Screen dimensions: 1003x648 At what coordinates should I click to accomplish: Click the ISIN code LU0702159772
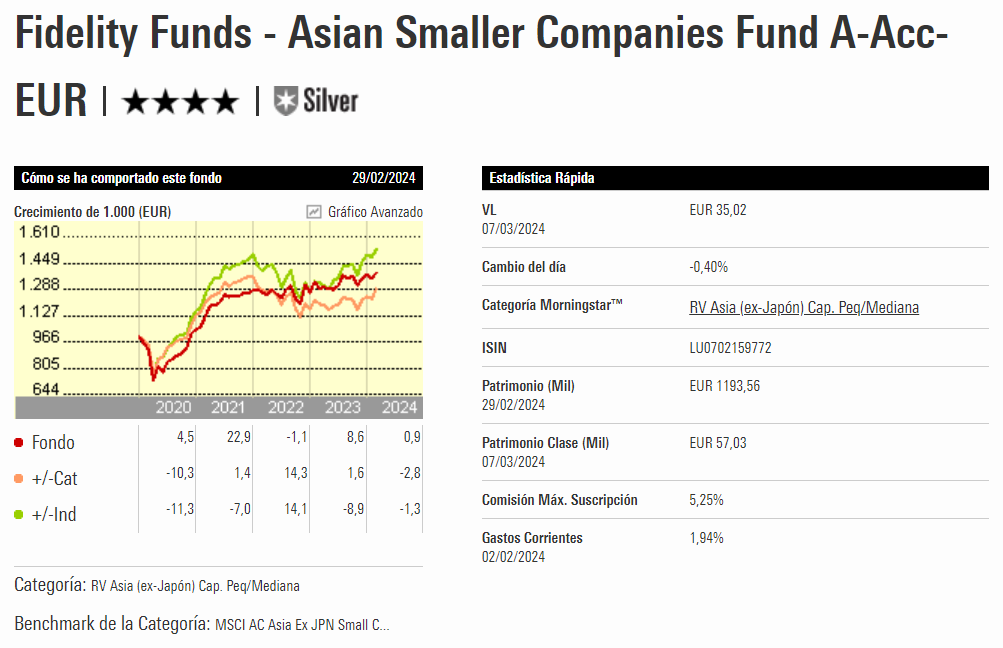pyautogui.click(x=730, y=347)
